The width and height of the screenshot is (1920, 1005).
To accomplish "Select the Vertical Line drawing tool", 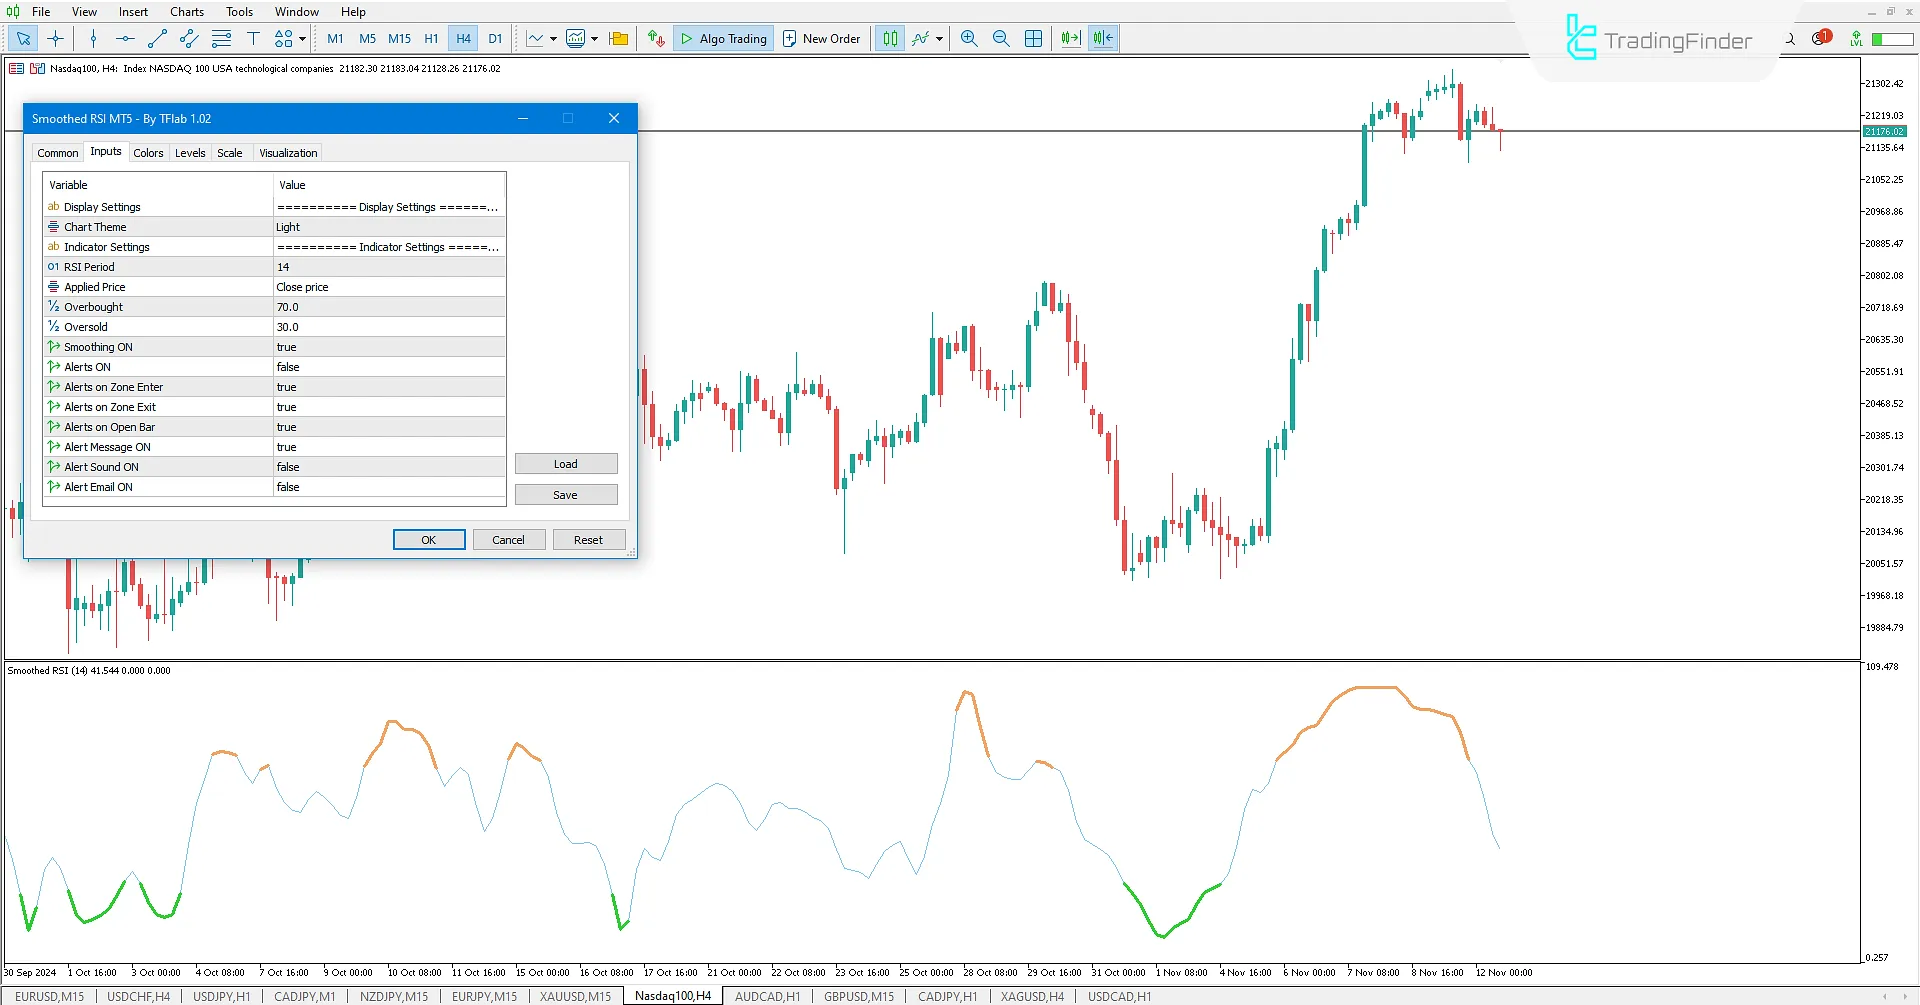I will tap(93, 38).
